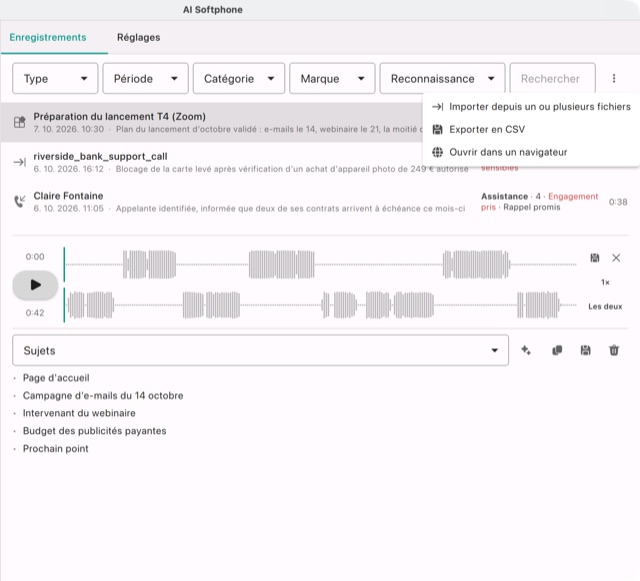Image resolution: width=640 pixels, height=581 pixels.
Task: Click the Page d'accueil topic
Action: pyautogui.click(x=56, y=378)
